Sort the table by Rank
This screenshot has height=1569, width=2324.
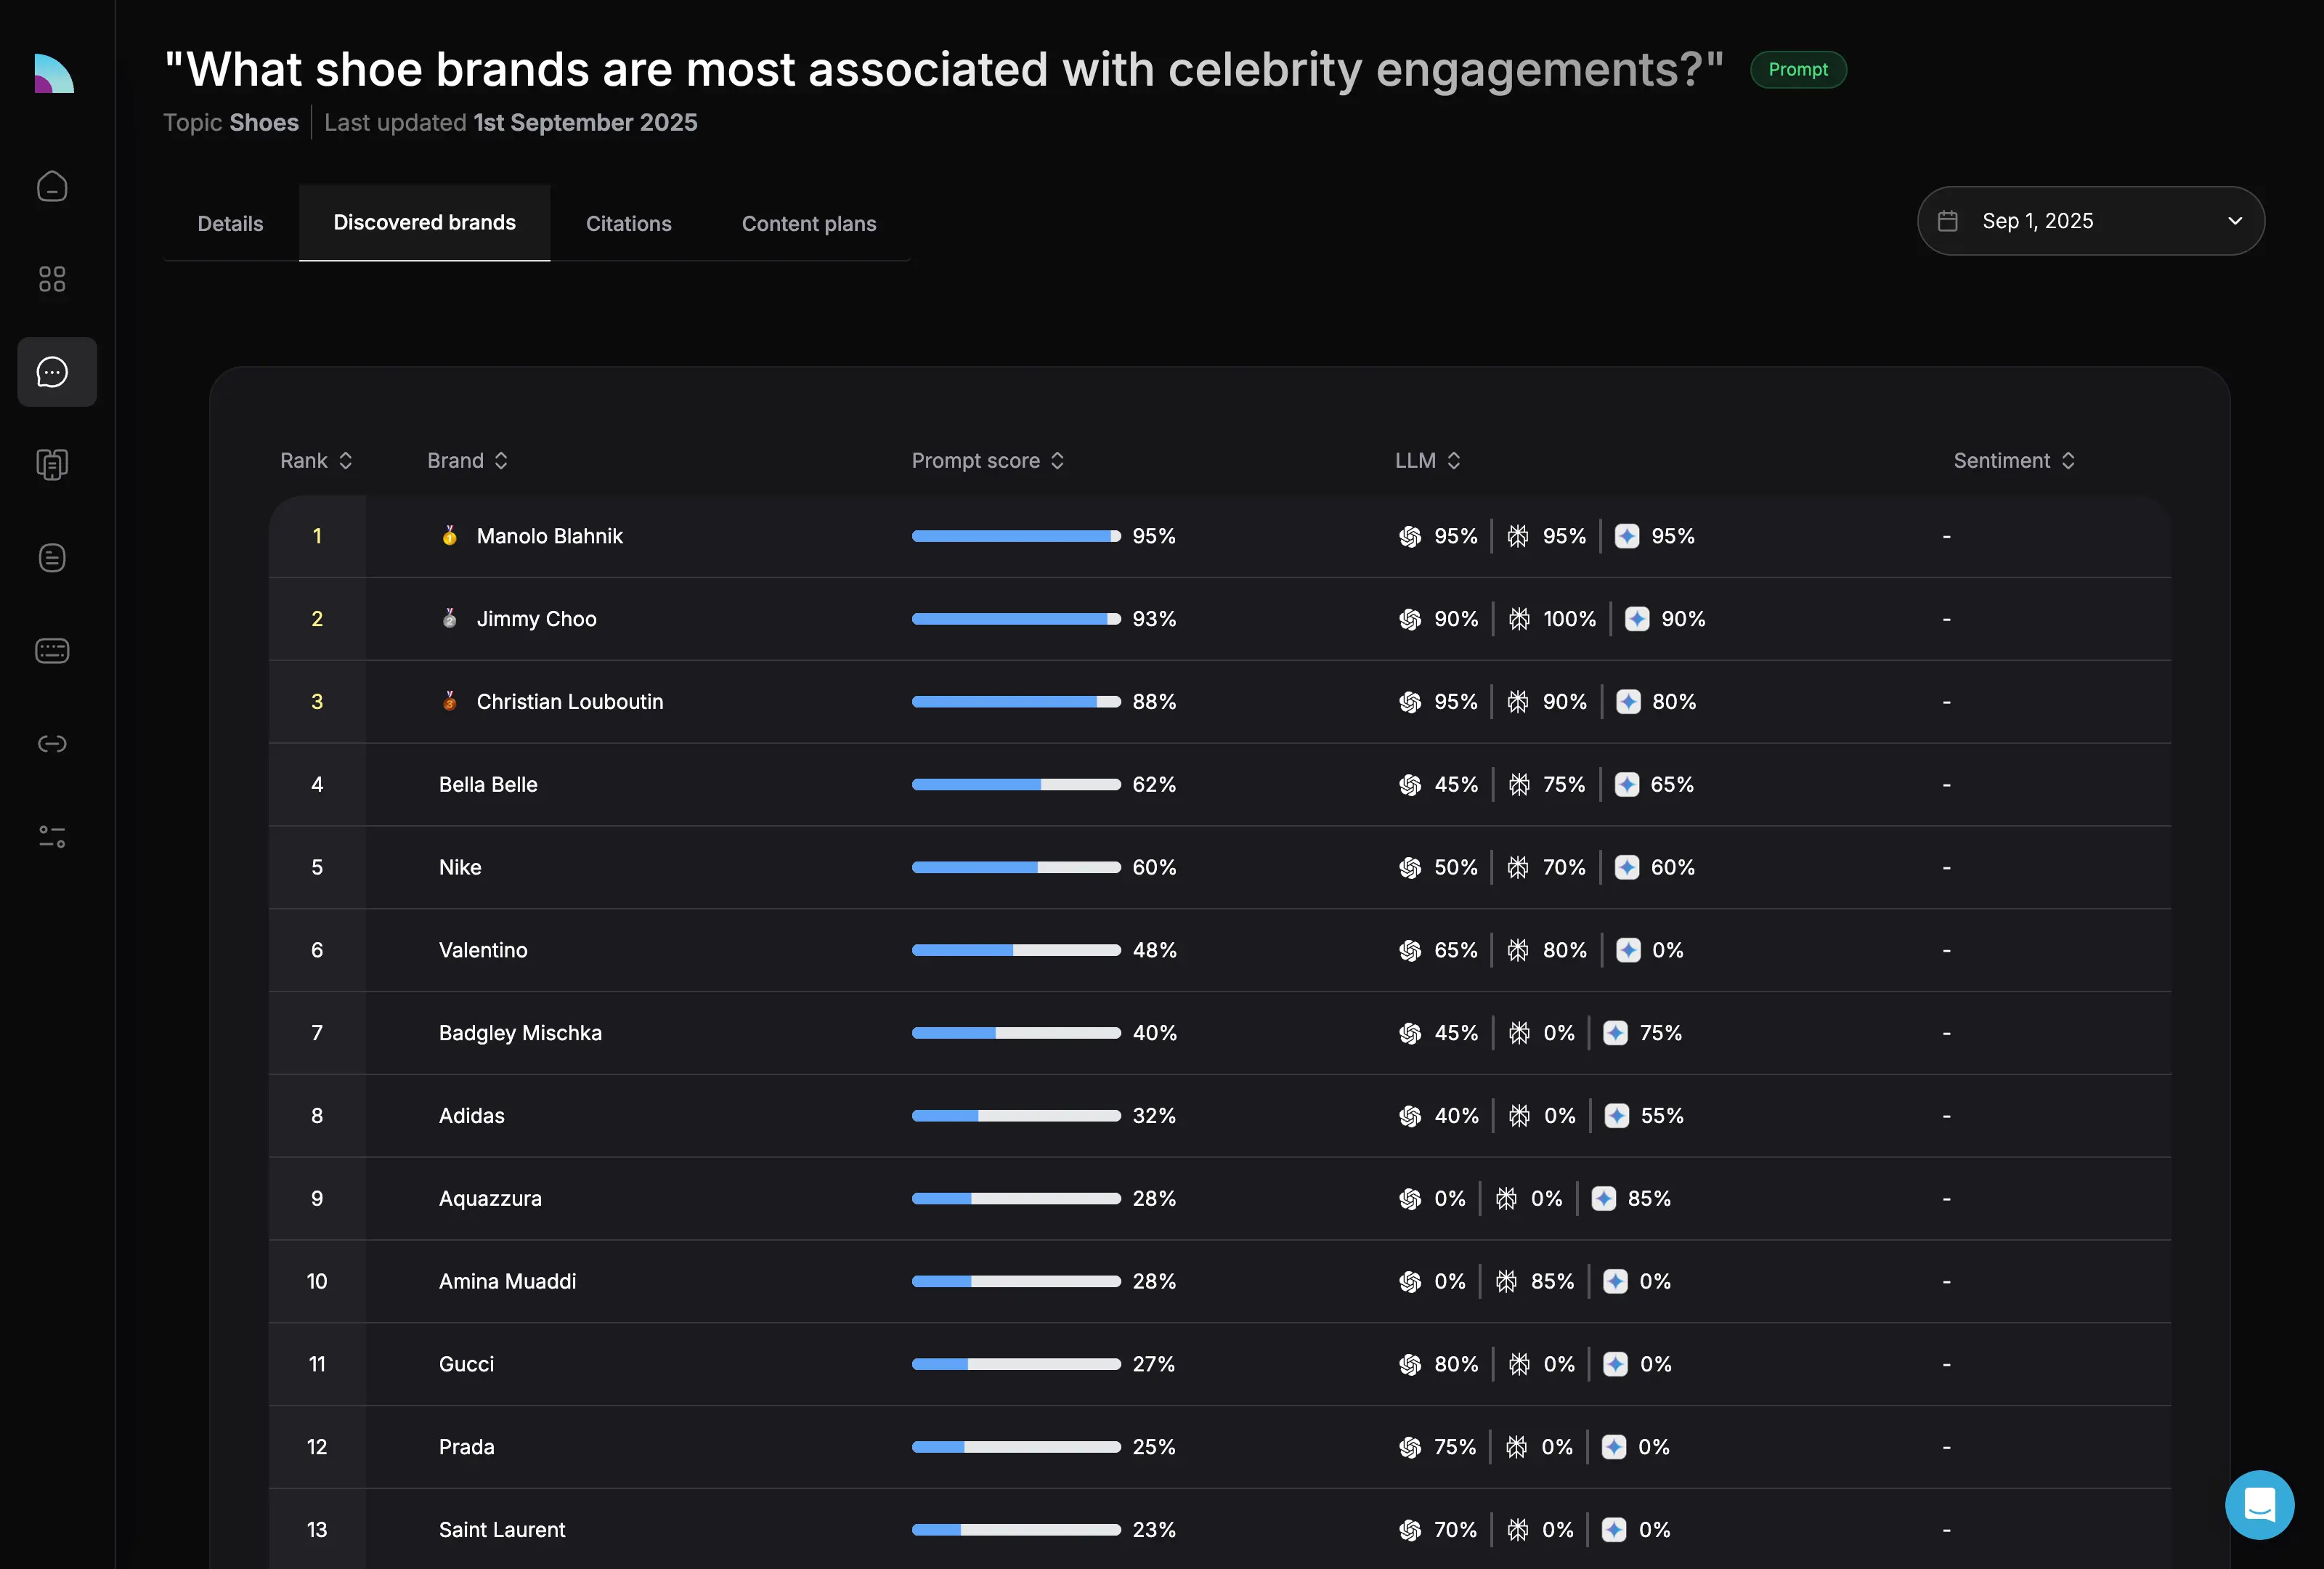coord(316,460)
